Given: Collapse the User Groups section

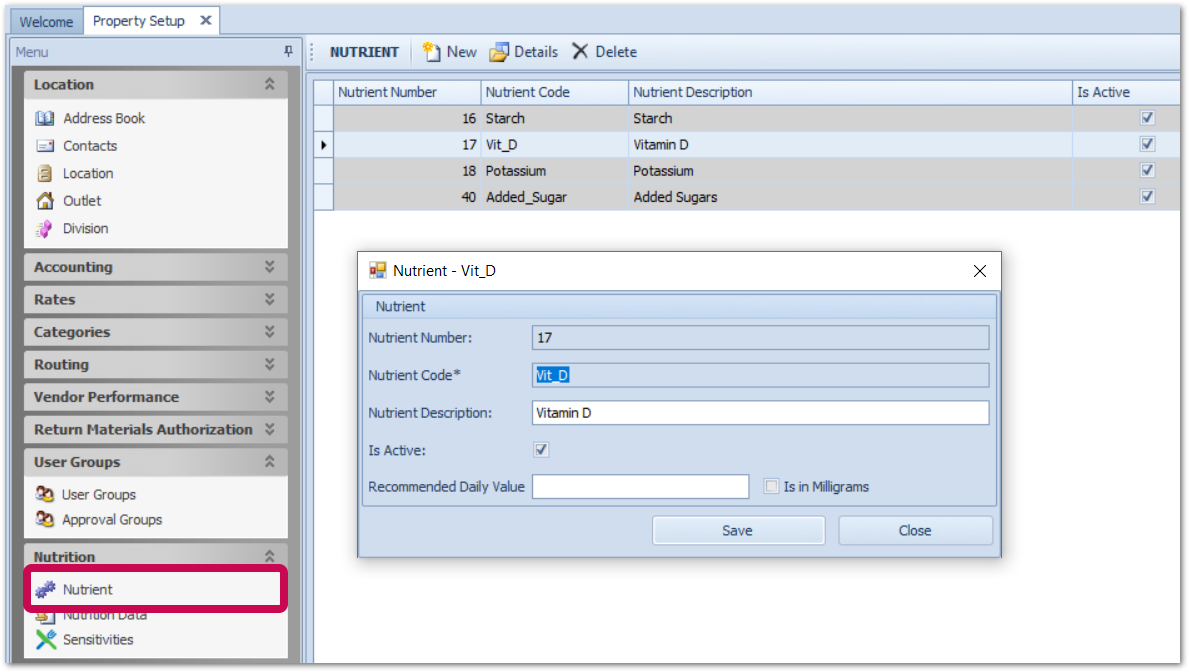Looking at the screenshot, I should point(269,462).
